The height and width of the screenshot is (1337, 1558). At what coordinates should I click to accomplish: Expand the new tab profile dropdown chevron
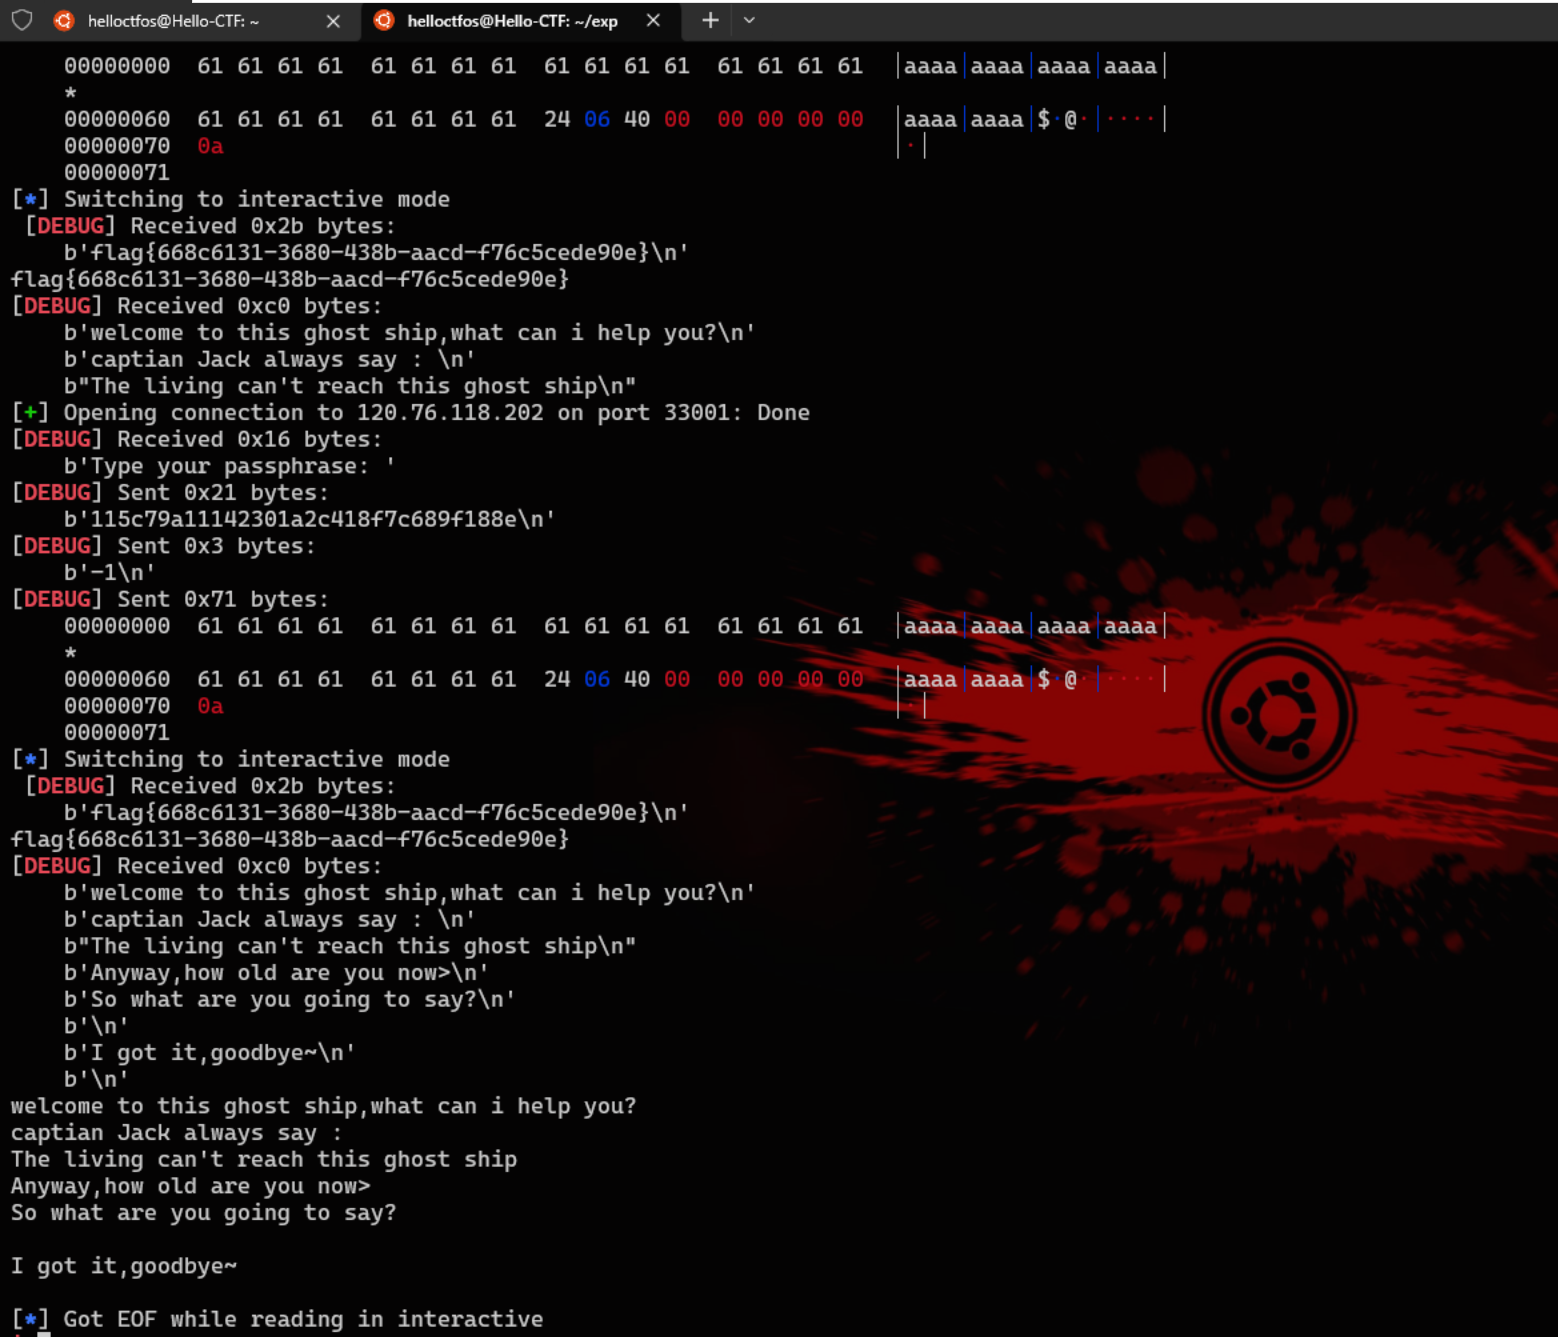749,20
